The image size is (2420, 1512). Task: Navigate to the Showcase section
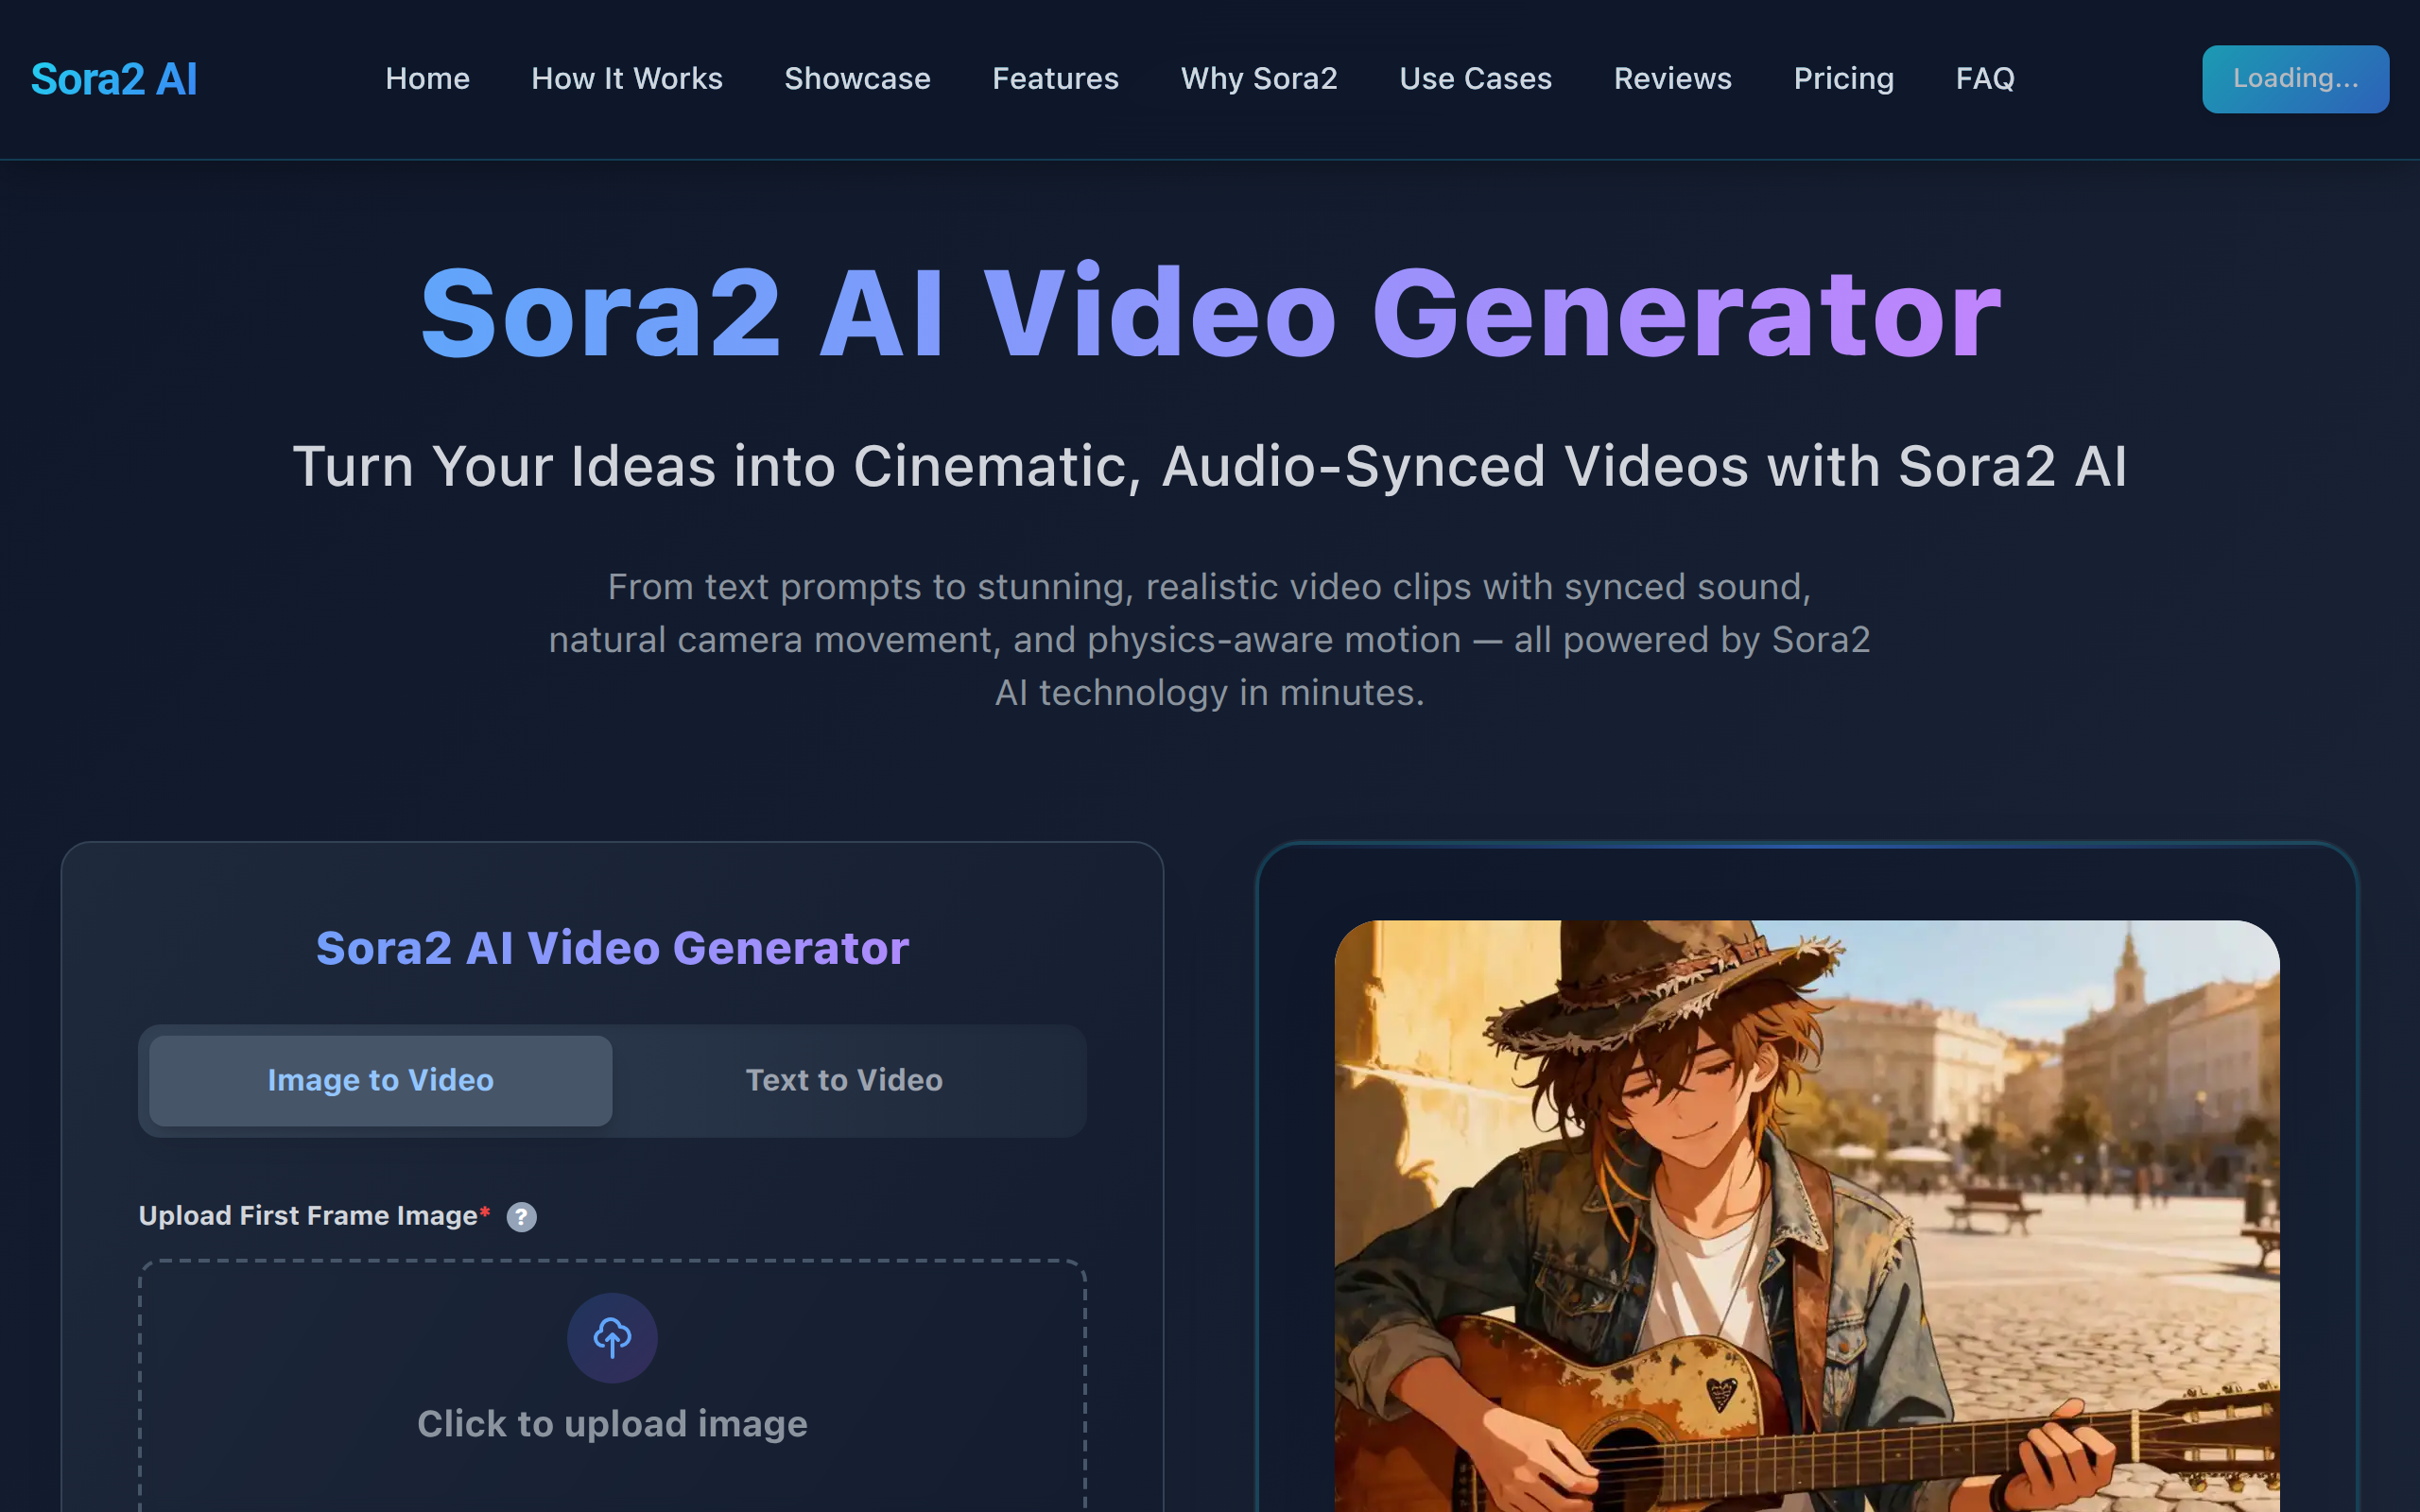pos(857,79)
